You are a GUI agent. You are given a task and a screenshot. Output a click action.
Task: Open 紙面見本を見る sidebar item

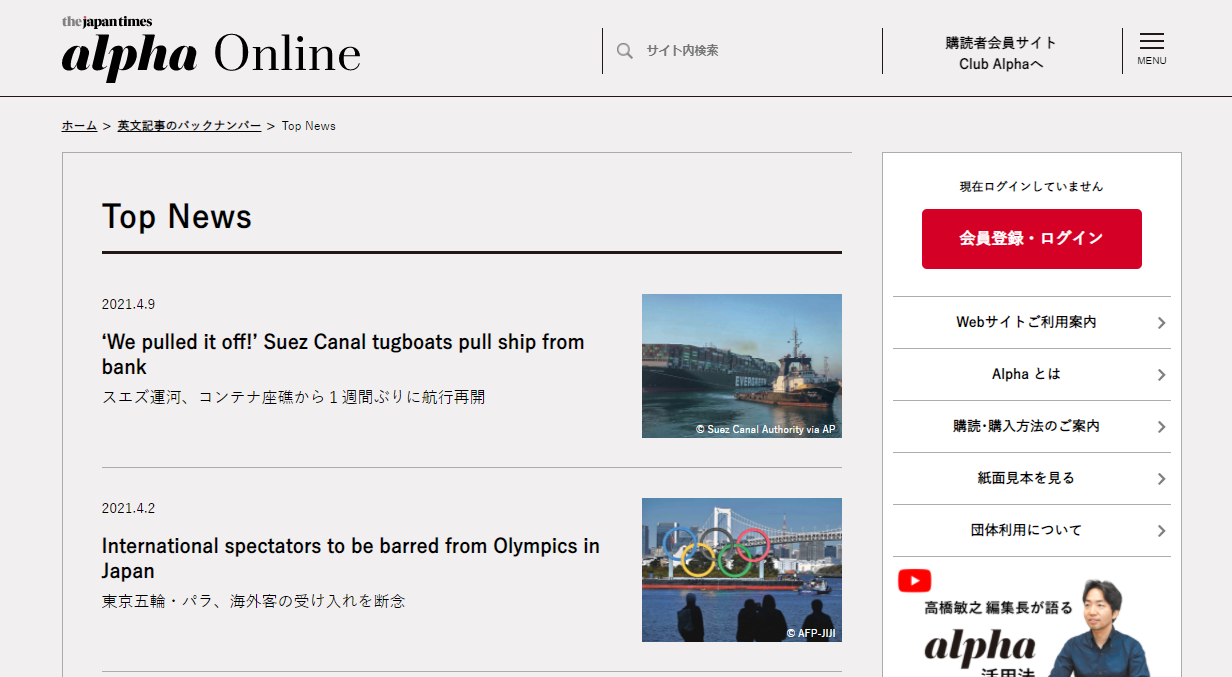click(1031, 479)
